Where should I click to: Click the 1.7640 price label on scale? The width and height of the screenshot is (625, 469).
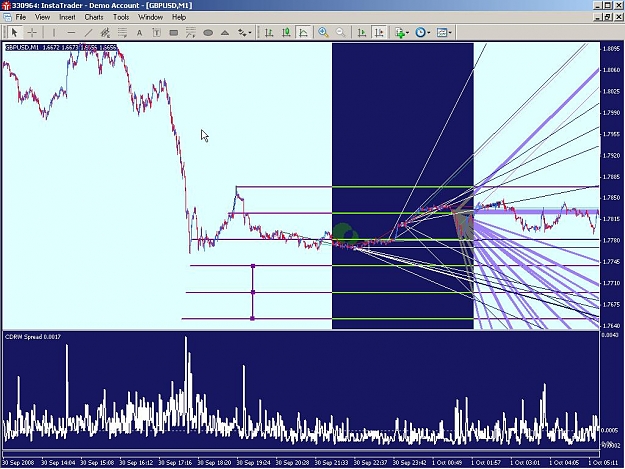pos(611,326)
